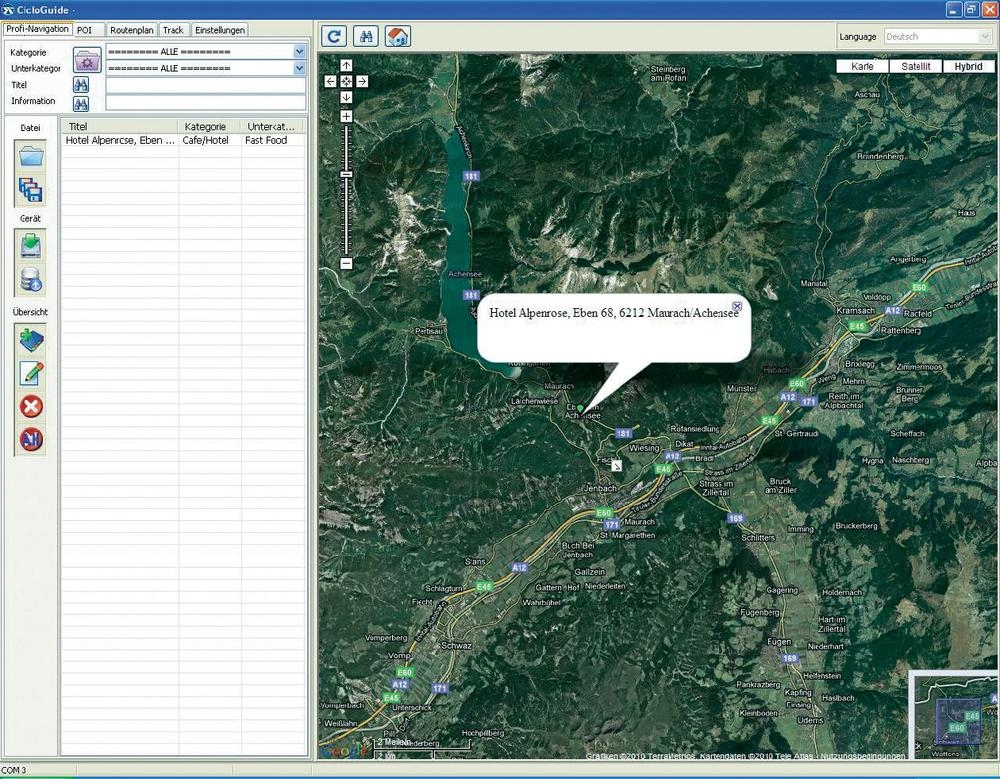
Task: Click the home icon in the map toolbar
Action: 398,36
